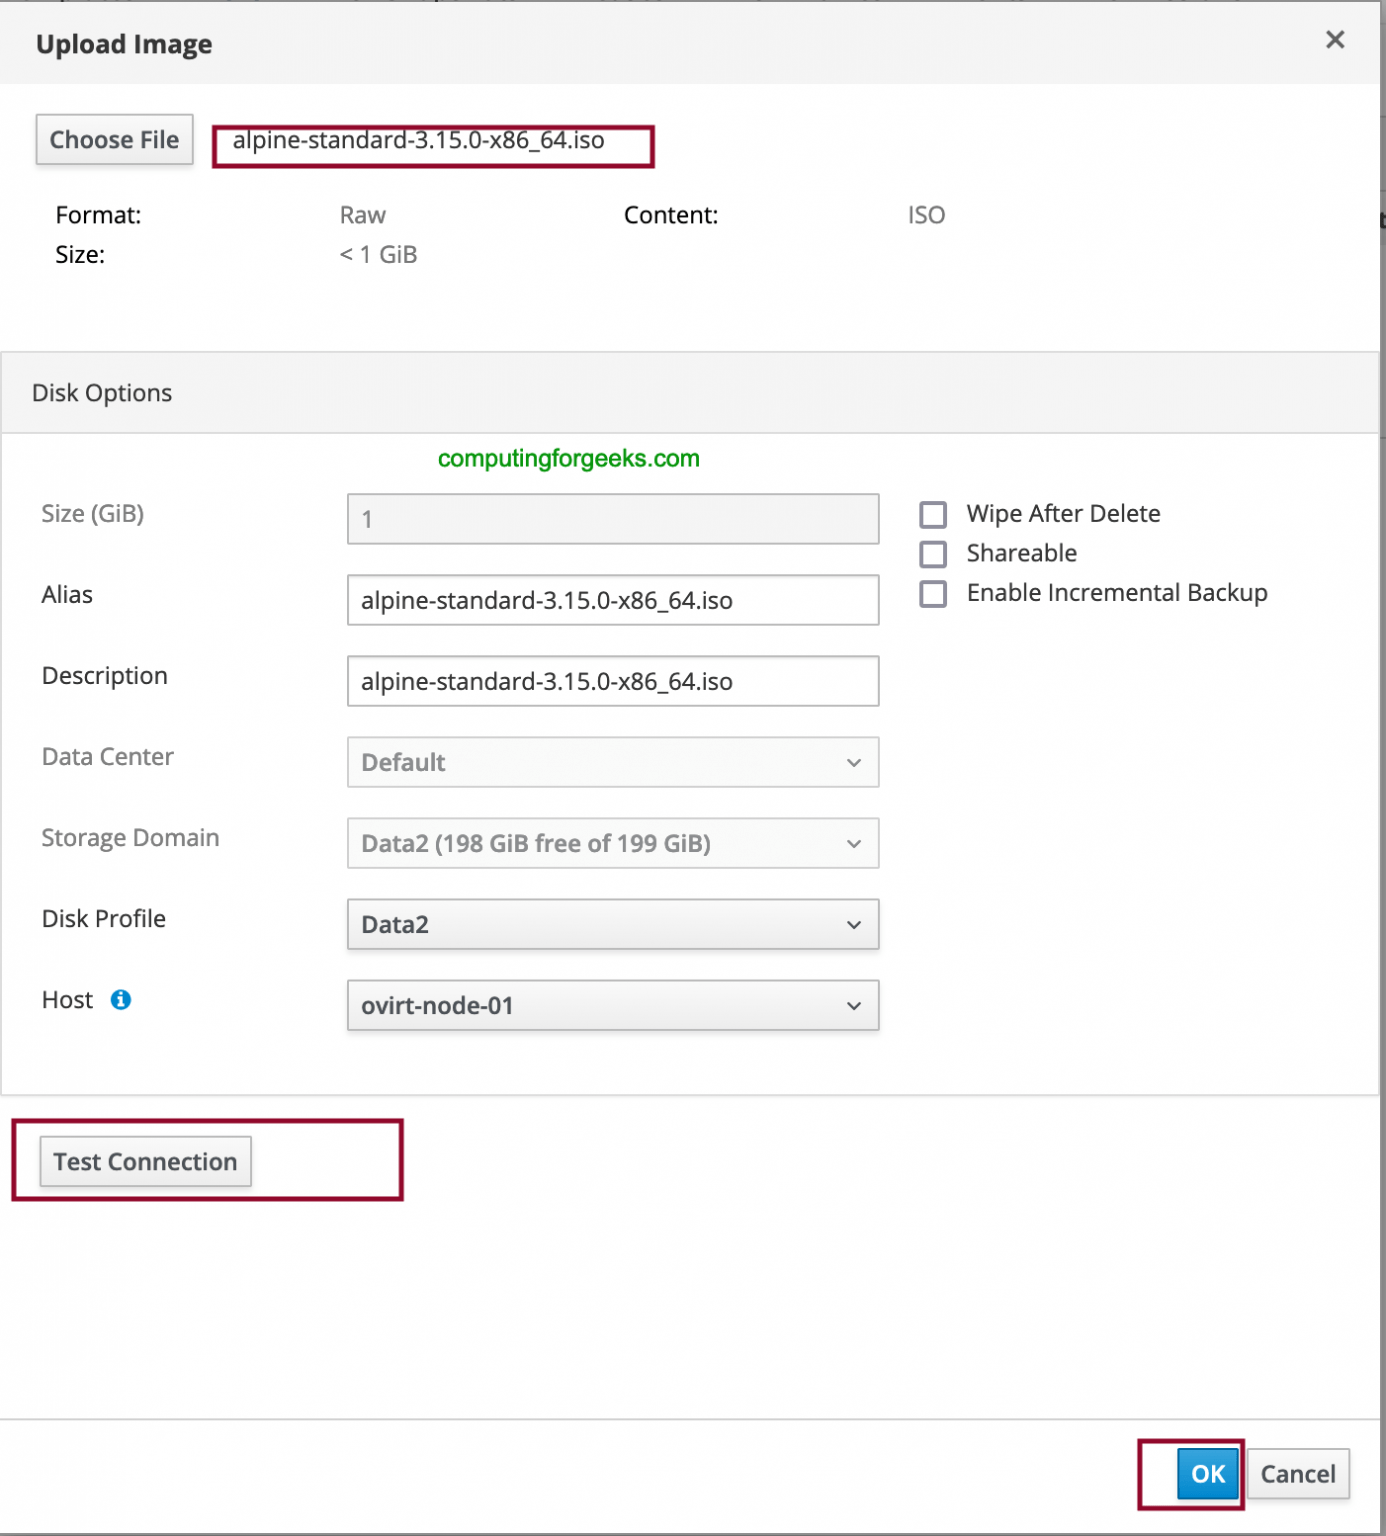Image resolution: width=1386 pixels, height=1536 pixels.
Task: Click the computingforgeeks.com link
Action: pyautogui.click(x=567, y=458)
